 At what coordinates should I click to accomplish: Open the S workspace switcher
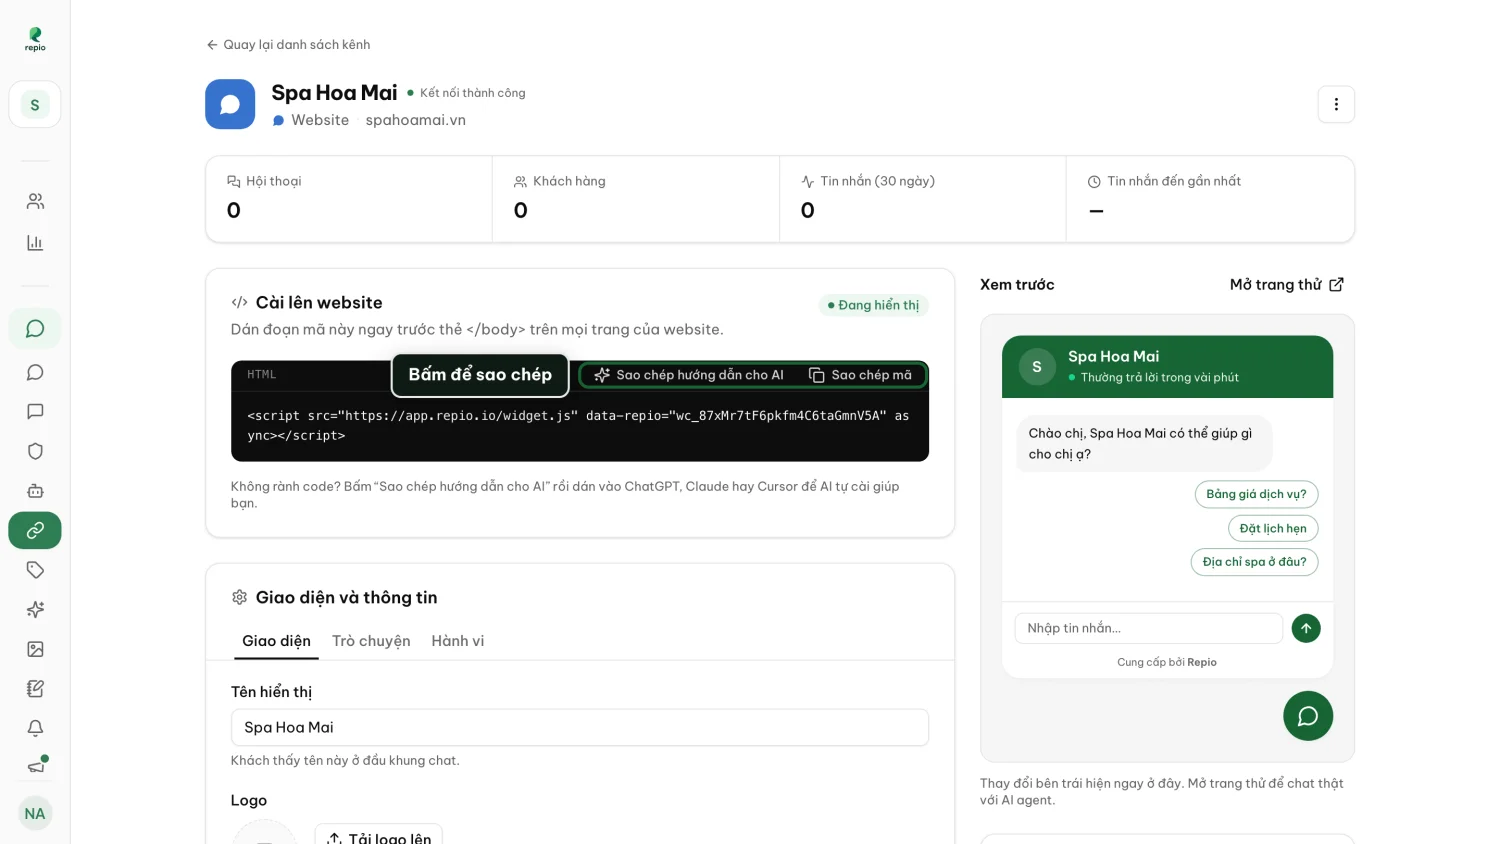[x=35, y=104]
